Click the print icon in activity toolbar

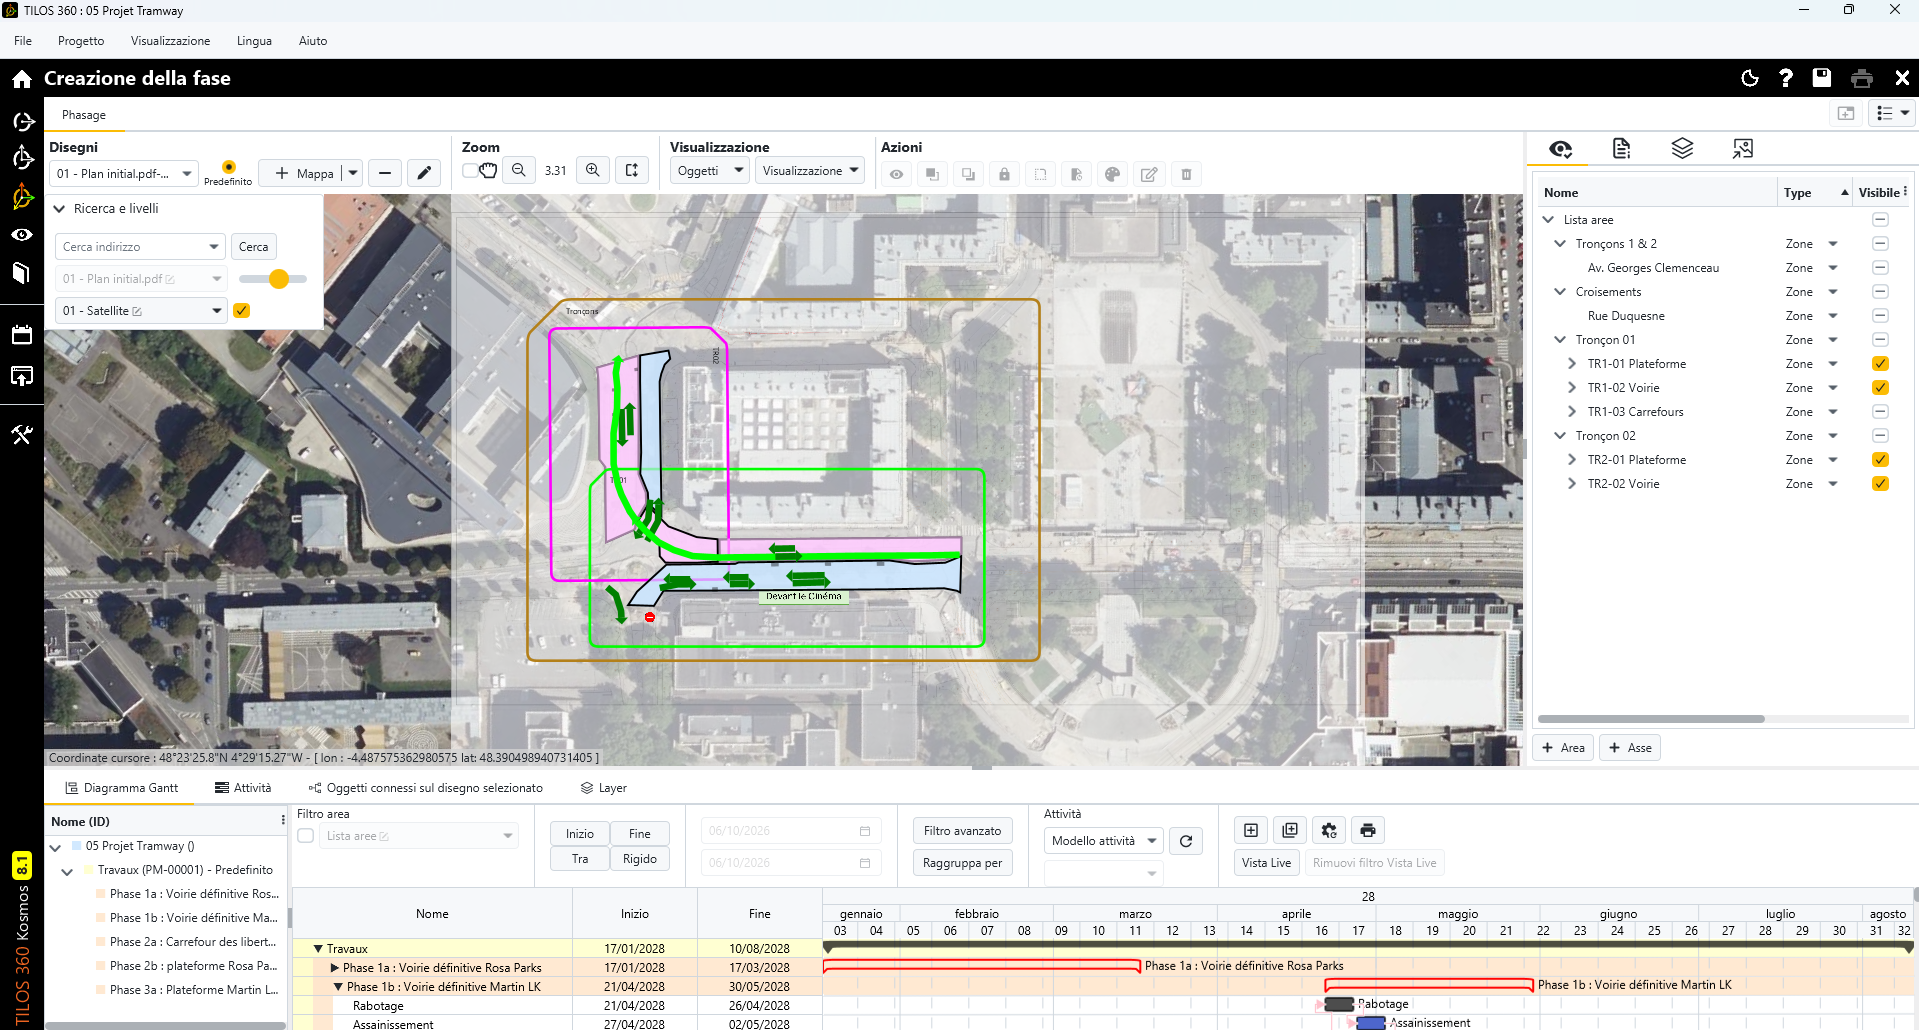tap(1368, 830)
